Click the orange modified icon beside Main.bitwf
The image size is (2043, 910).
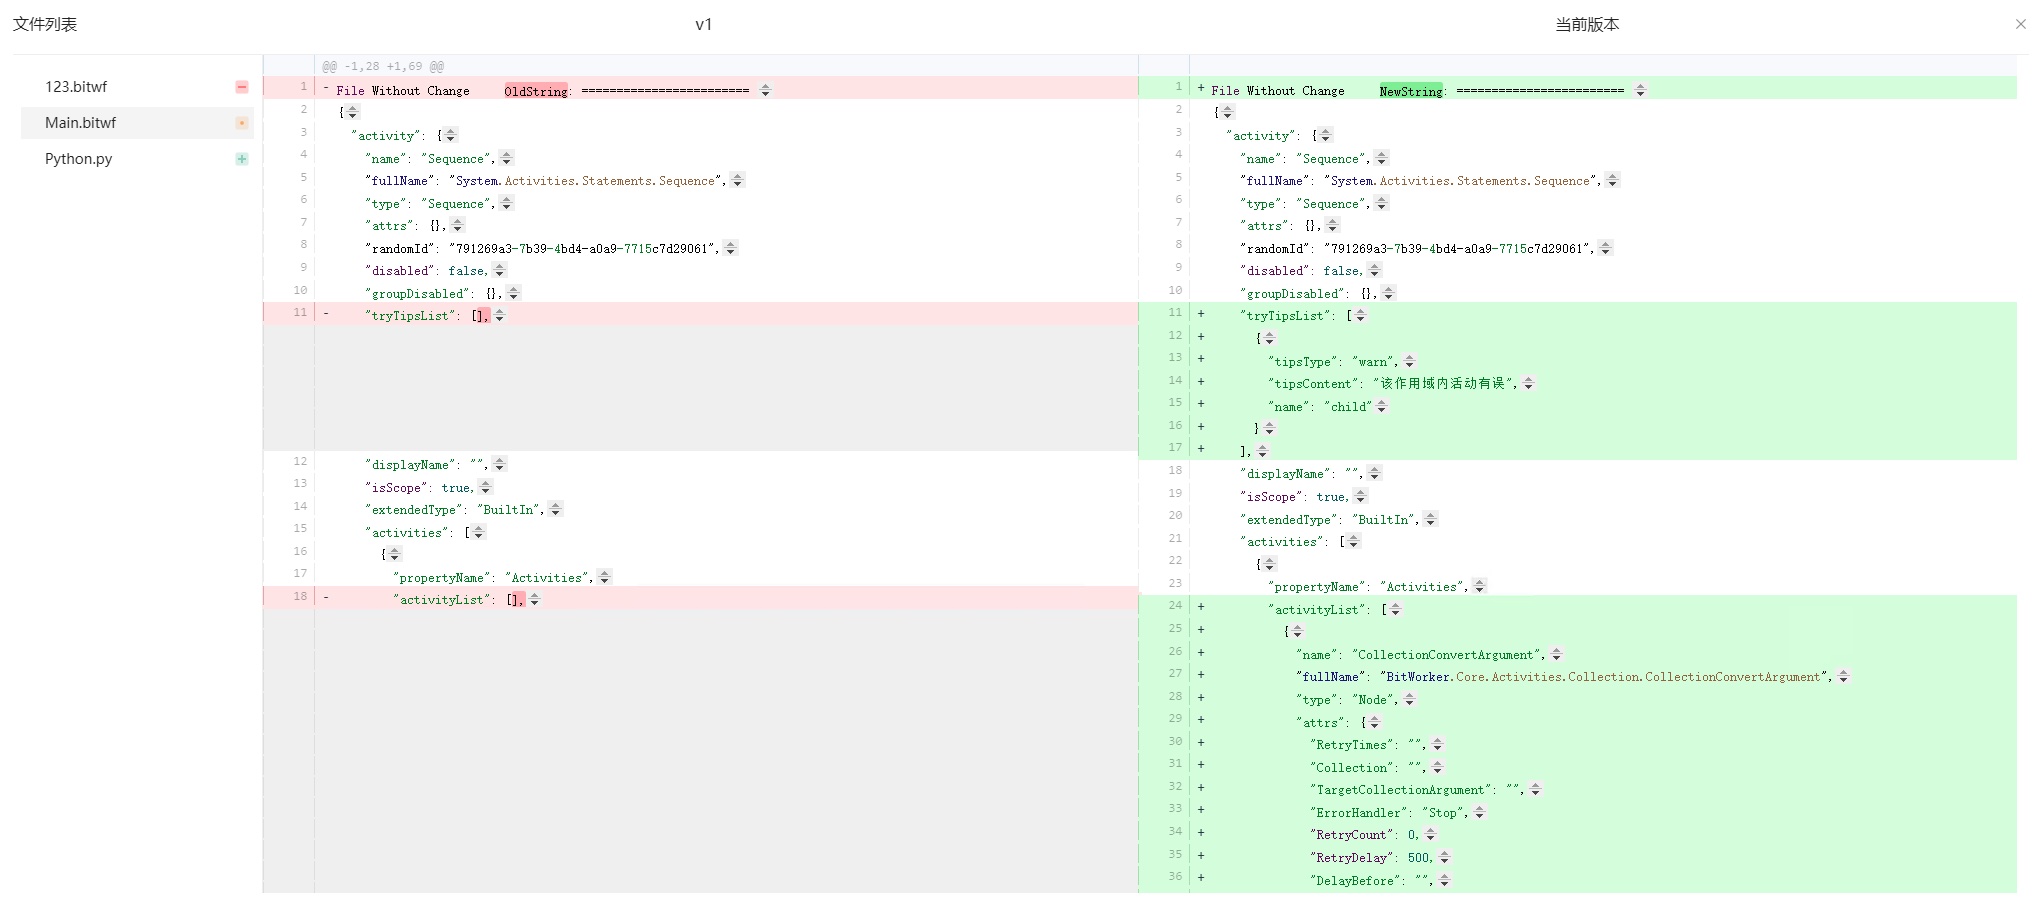[x=241, y=123]
